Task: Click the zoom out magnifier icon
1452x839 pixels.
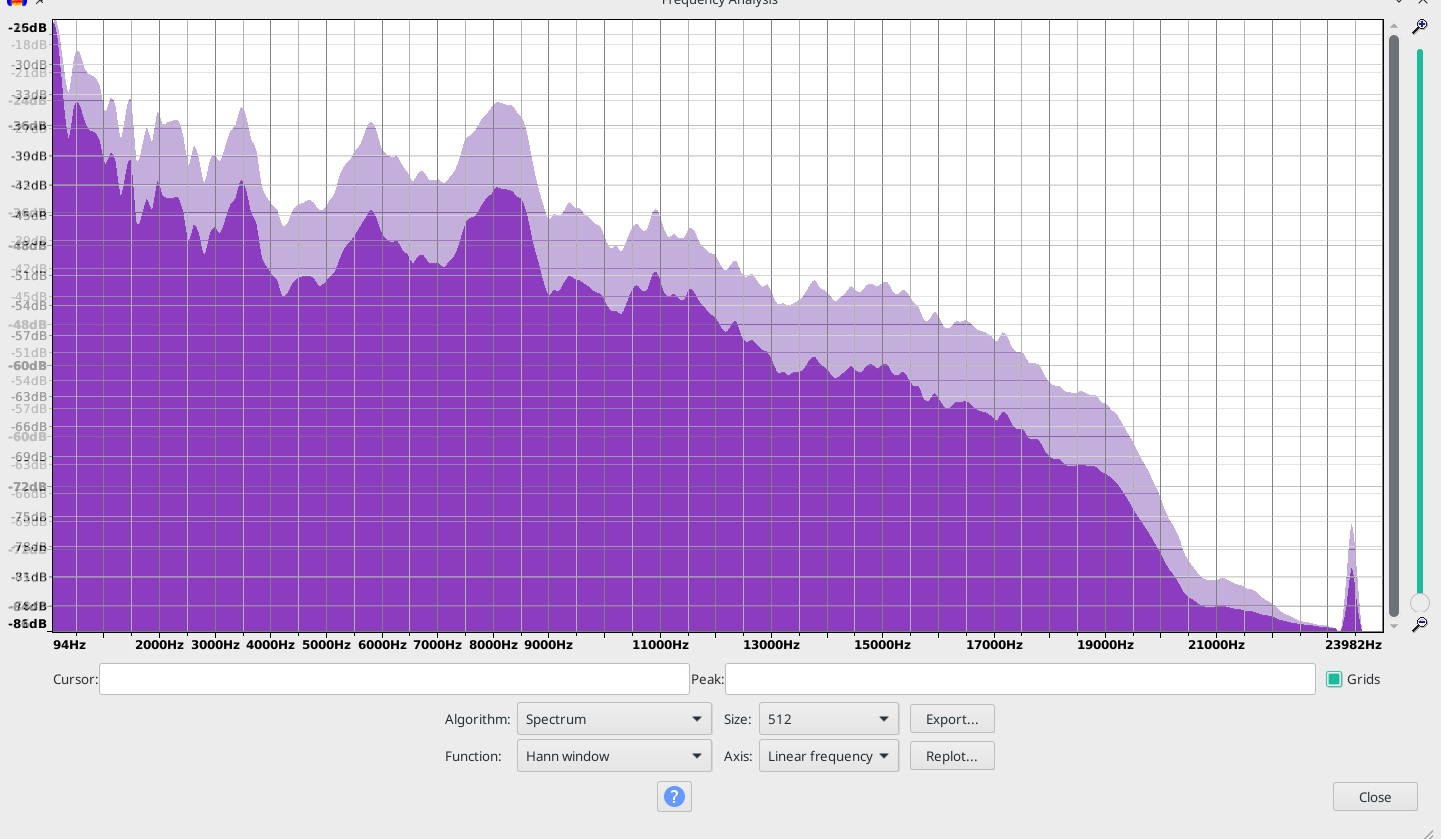Action: [1419, 625]
